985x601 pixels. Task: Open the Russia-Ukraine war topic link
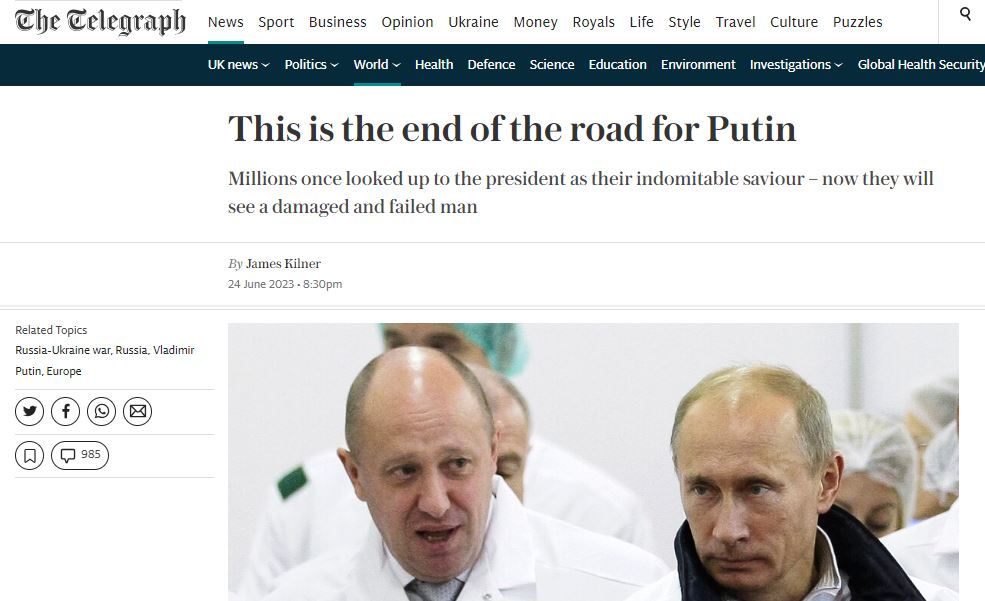(x=63, y=350)
